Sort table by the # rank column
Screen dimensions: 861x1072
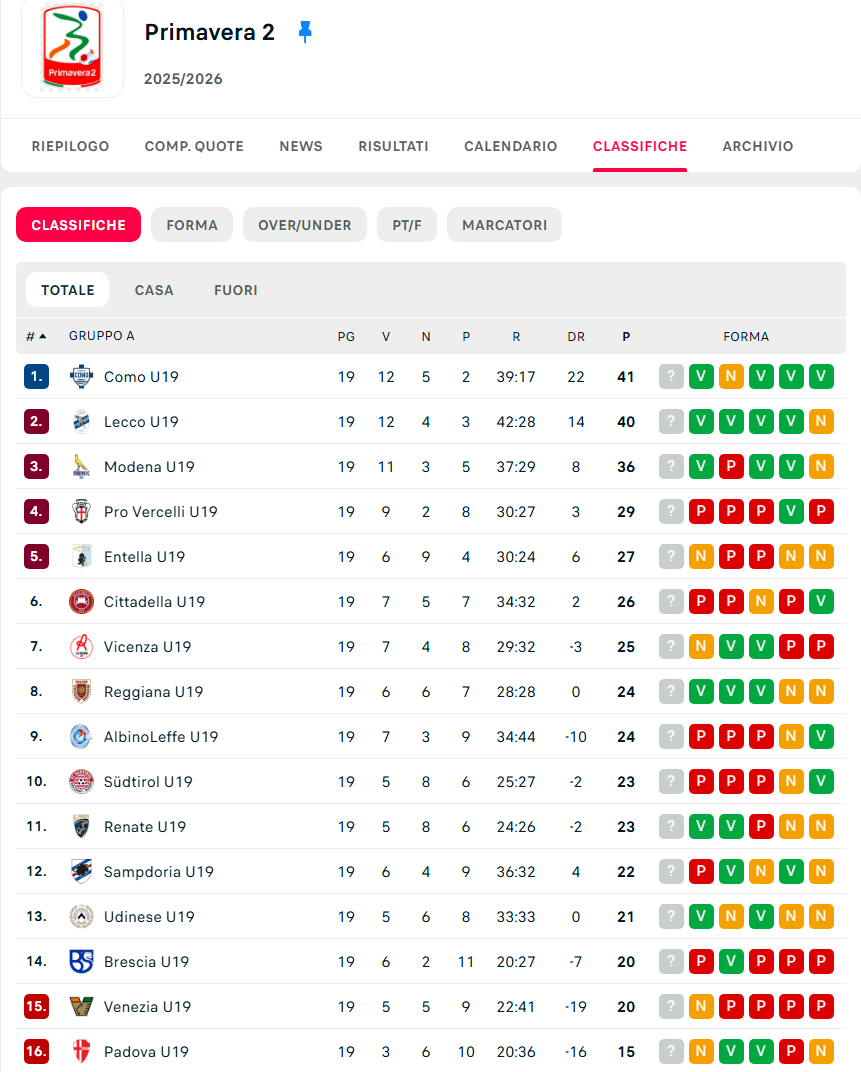click(x=36, y=336)
